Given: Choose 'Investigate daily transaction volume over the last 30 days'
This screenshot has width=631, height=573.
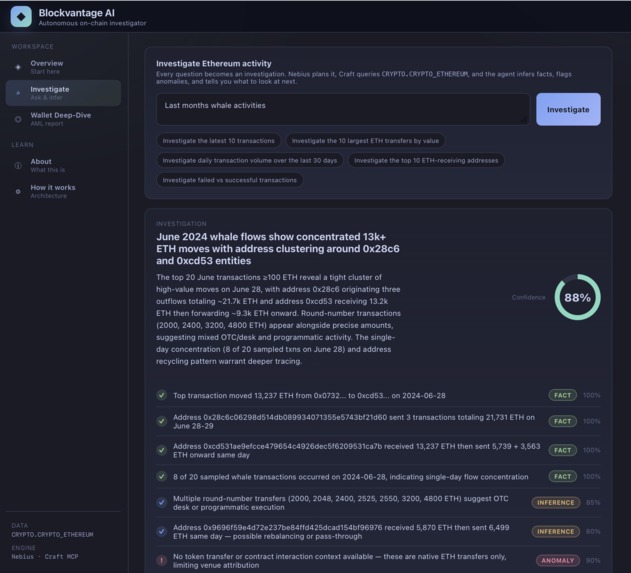Looking at the screenshot, I should [250, 160].
